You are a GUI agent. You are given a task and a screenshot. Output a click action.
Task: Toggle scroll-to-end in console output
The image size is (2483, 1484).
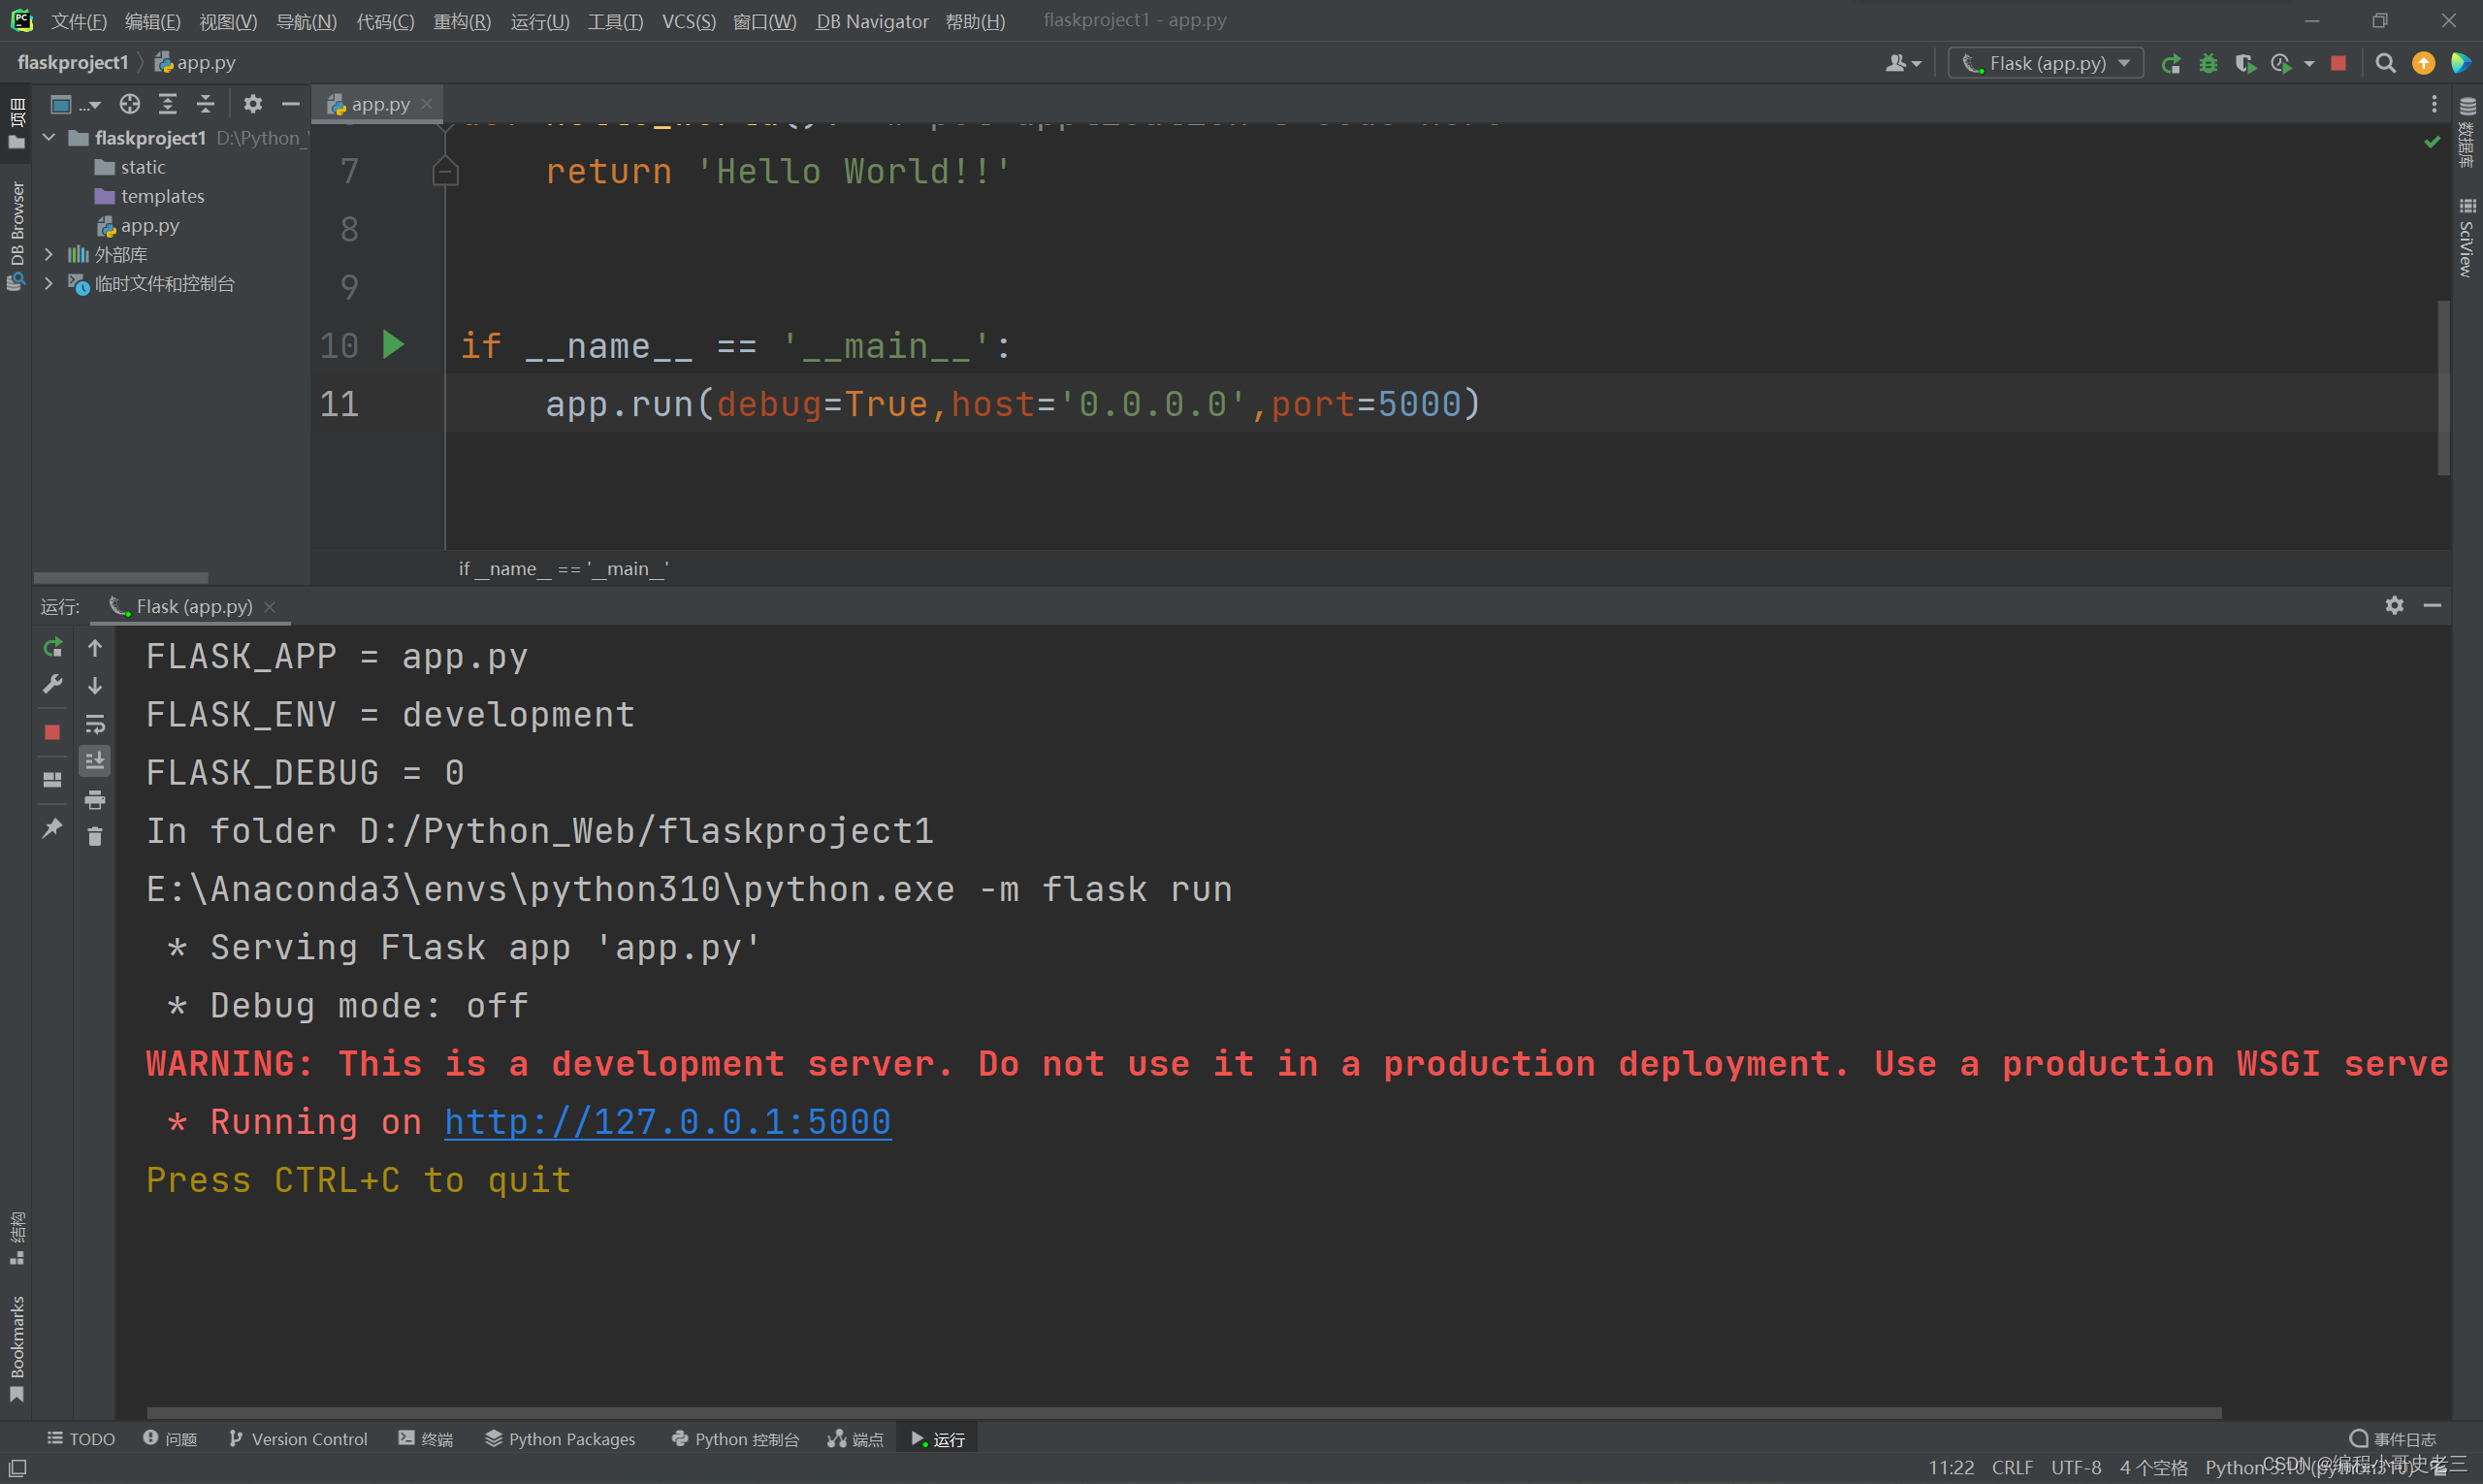(x=95, y=760)
